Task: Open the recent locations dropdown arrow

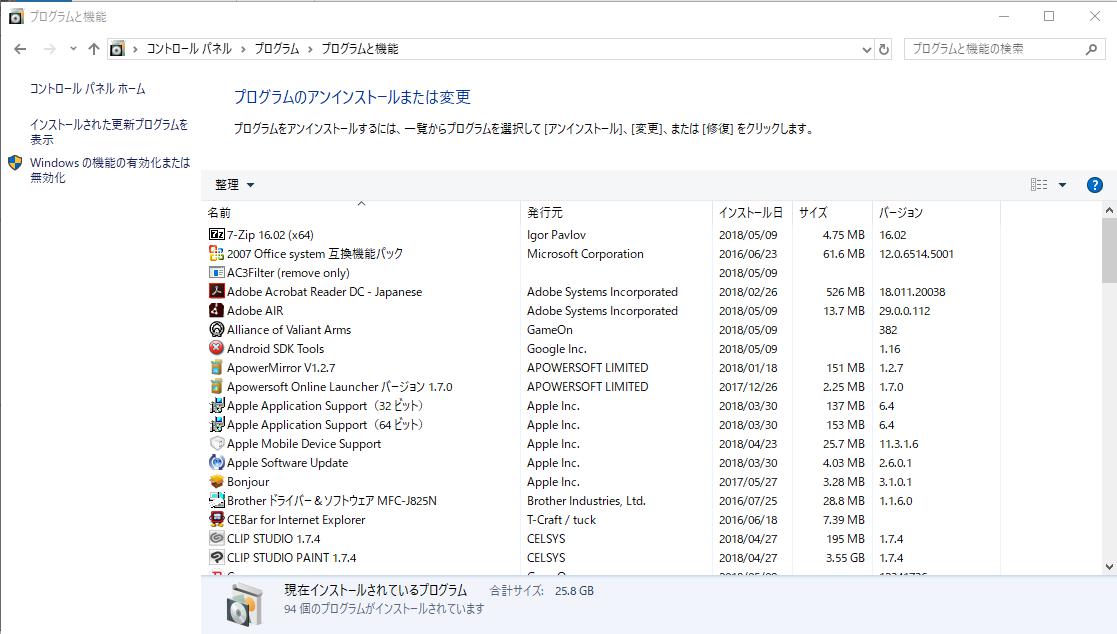Action: point(73,49)
